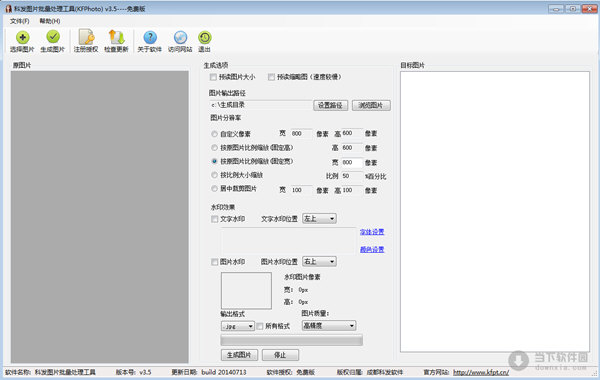This screenshot has width=600, height=380.
Task: Click the app icon in the title bar
Action: [x=8, y=8]
